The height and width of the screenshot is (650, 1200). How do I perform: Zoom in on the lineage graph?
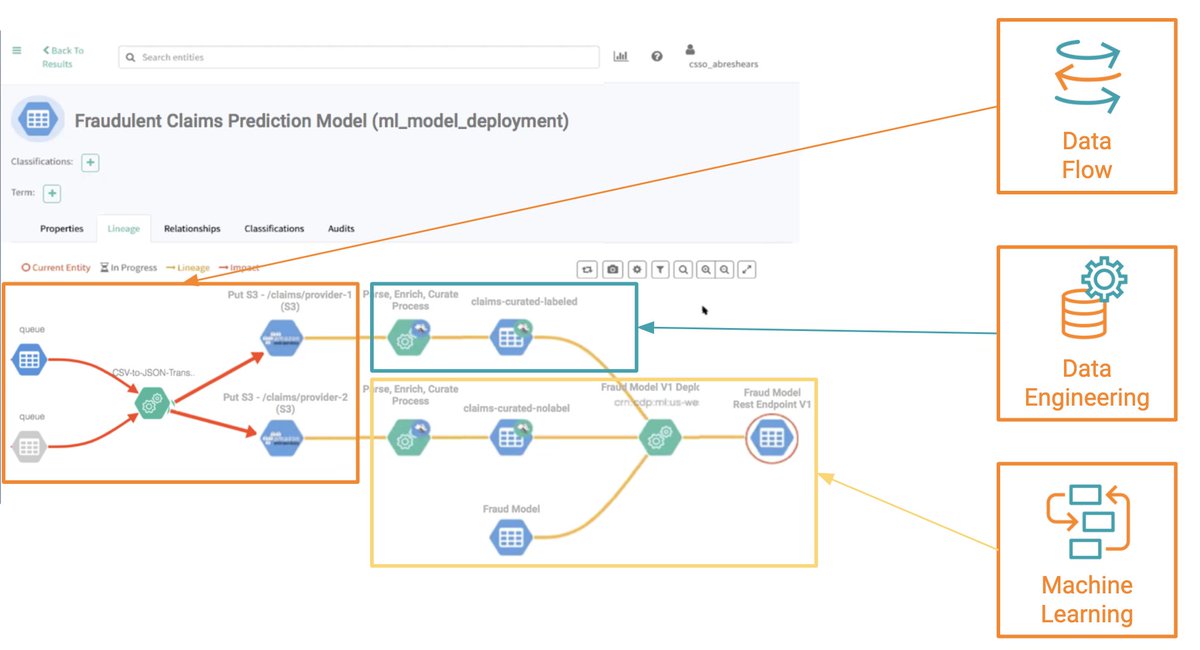[705, 269]
